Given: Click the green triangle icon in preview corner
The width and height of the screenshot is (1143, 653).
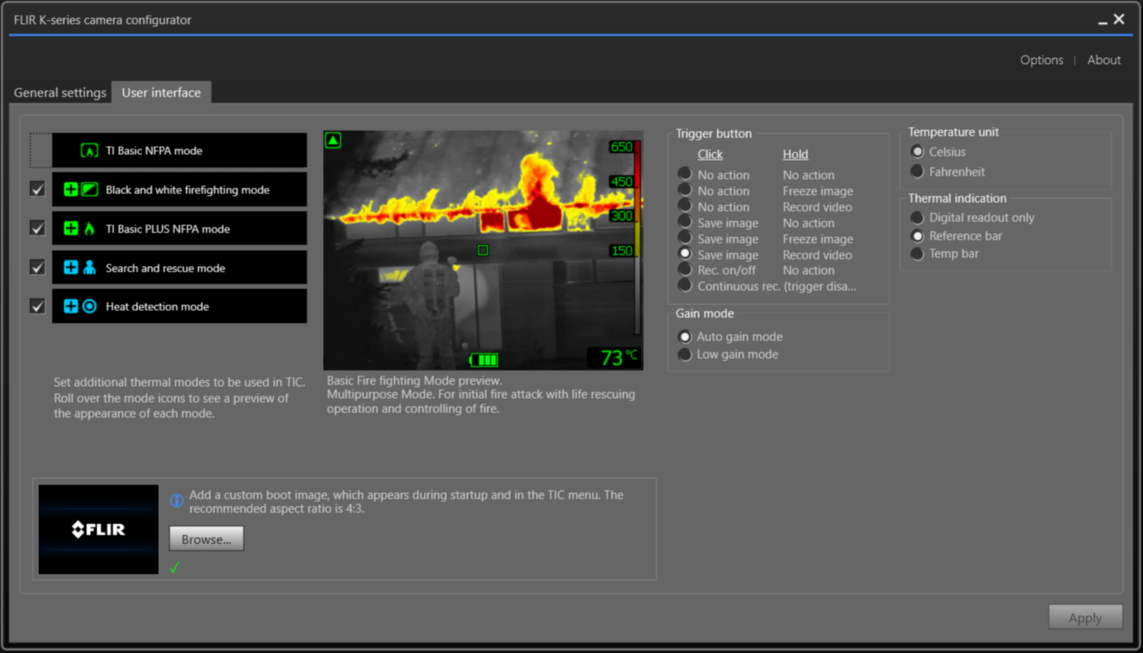Looking at the screenshot, I should 335,142.
